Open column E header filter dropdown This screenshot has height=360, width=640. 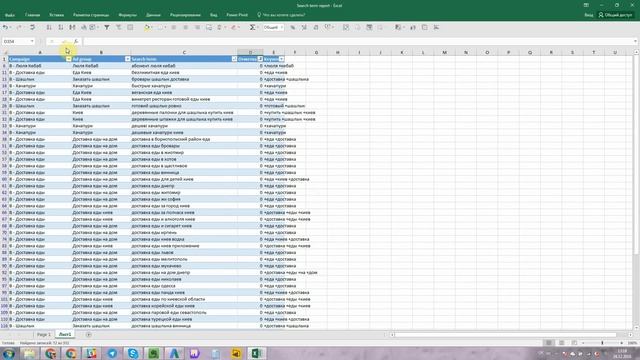coord(282,59)
